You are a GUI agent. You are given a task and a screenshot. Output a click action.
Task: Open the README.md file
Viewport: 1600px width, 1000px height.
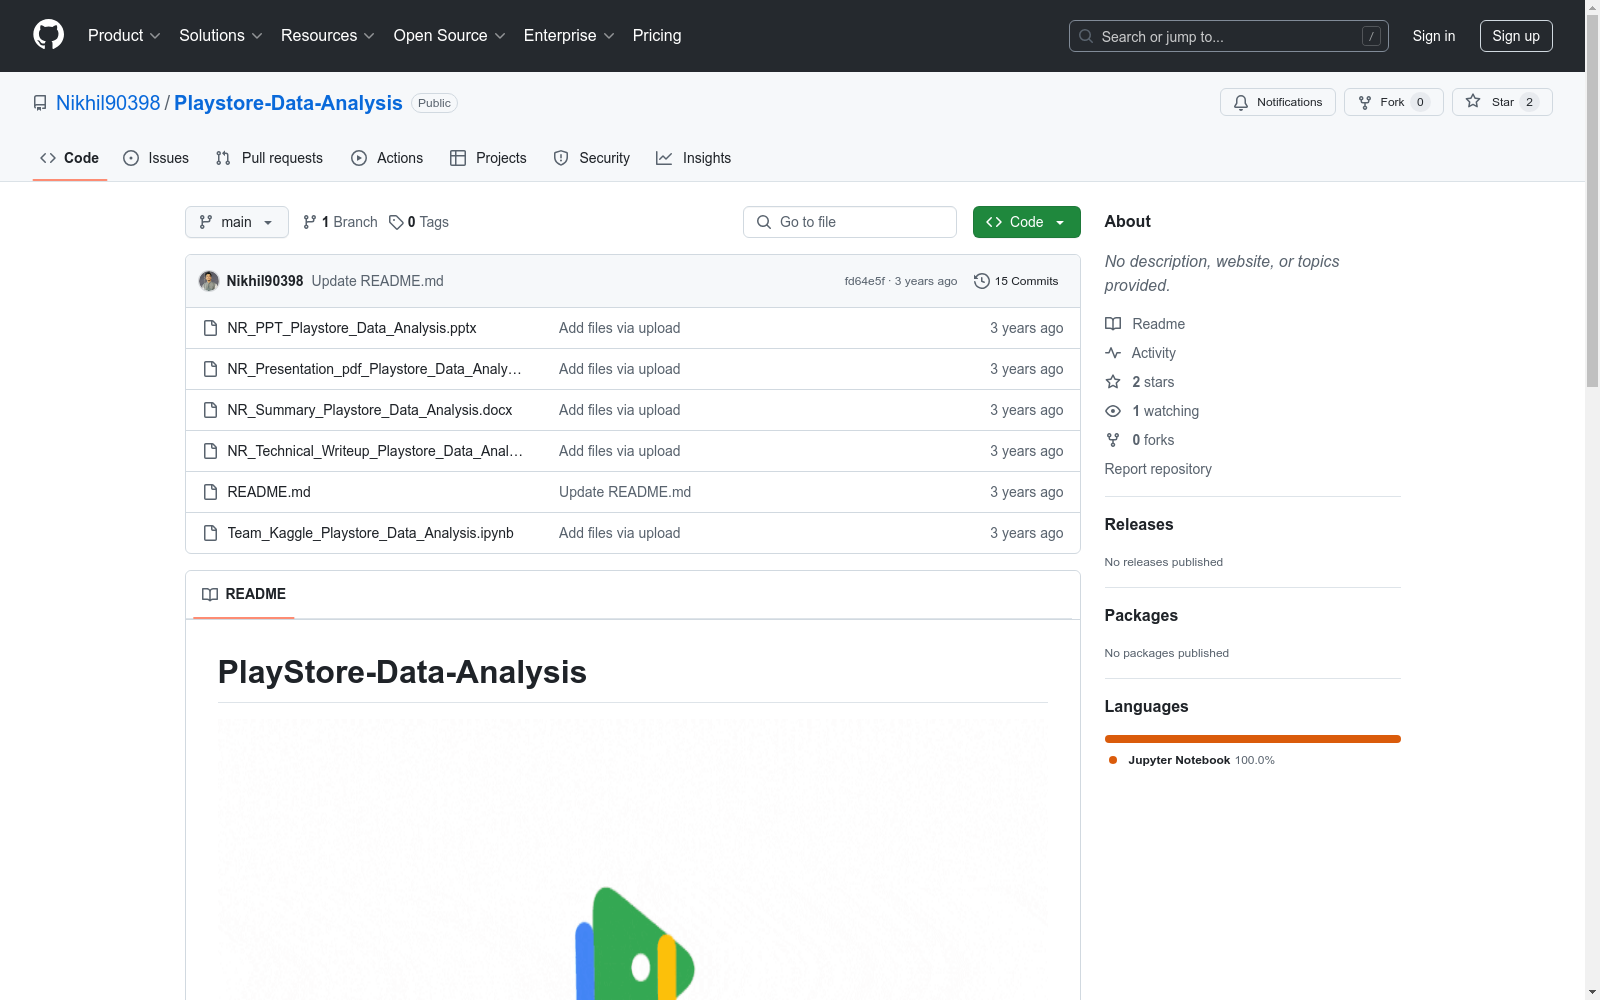[269, 492]
